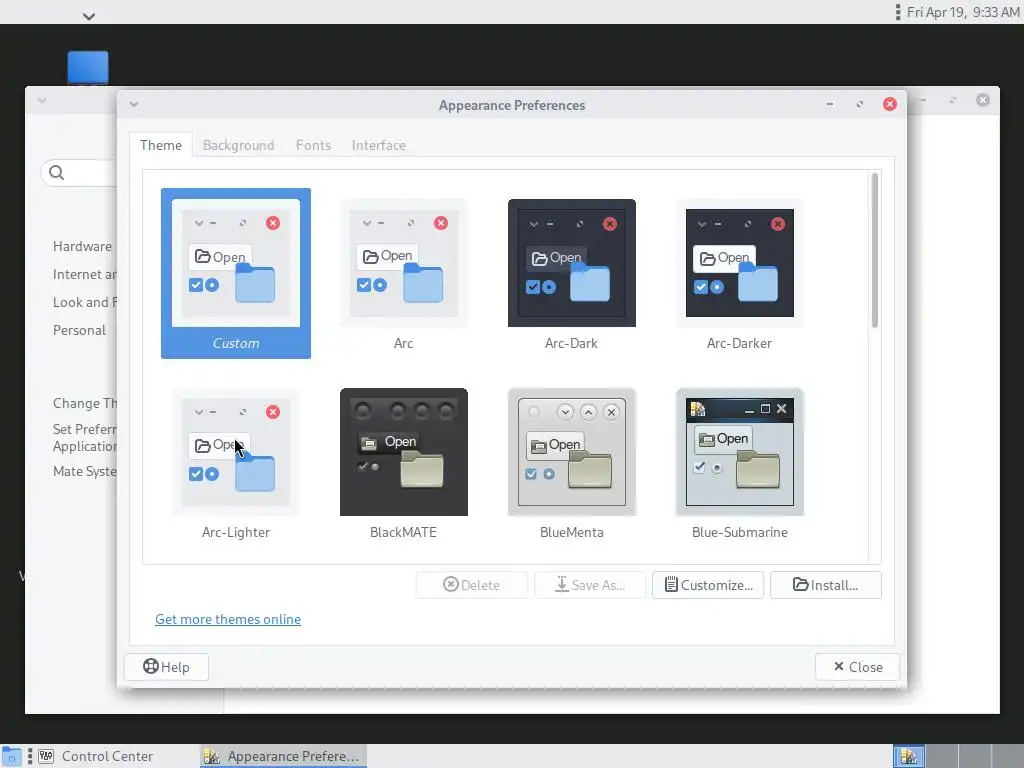Close the Control Center window behind
The width and height of the screenshot is (1024, 768).
(x=983, y=100)
